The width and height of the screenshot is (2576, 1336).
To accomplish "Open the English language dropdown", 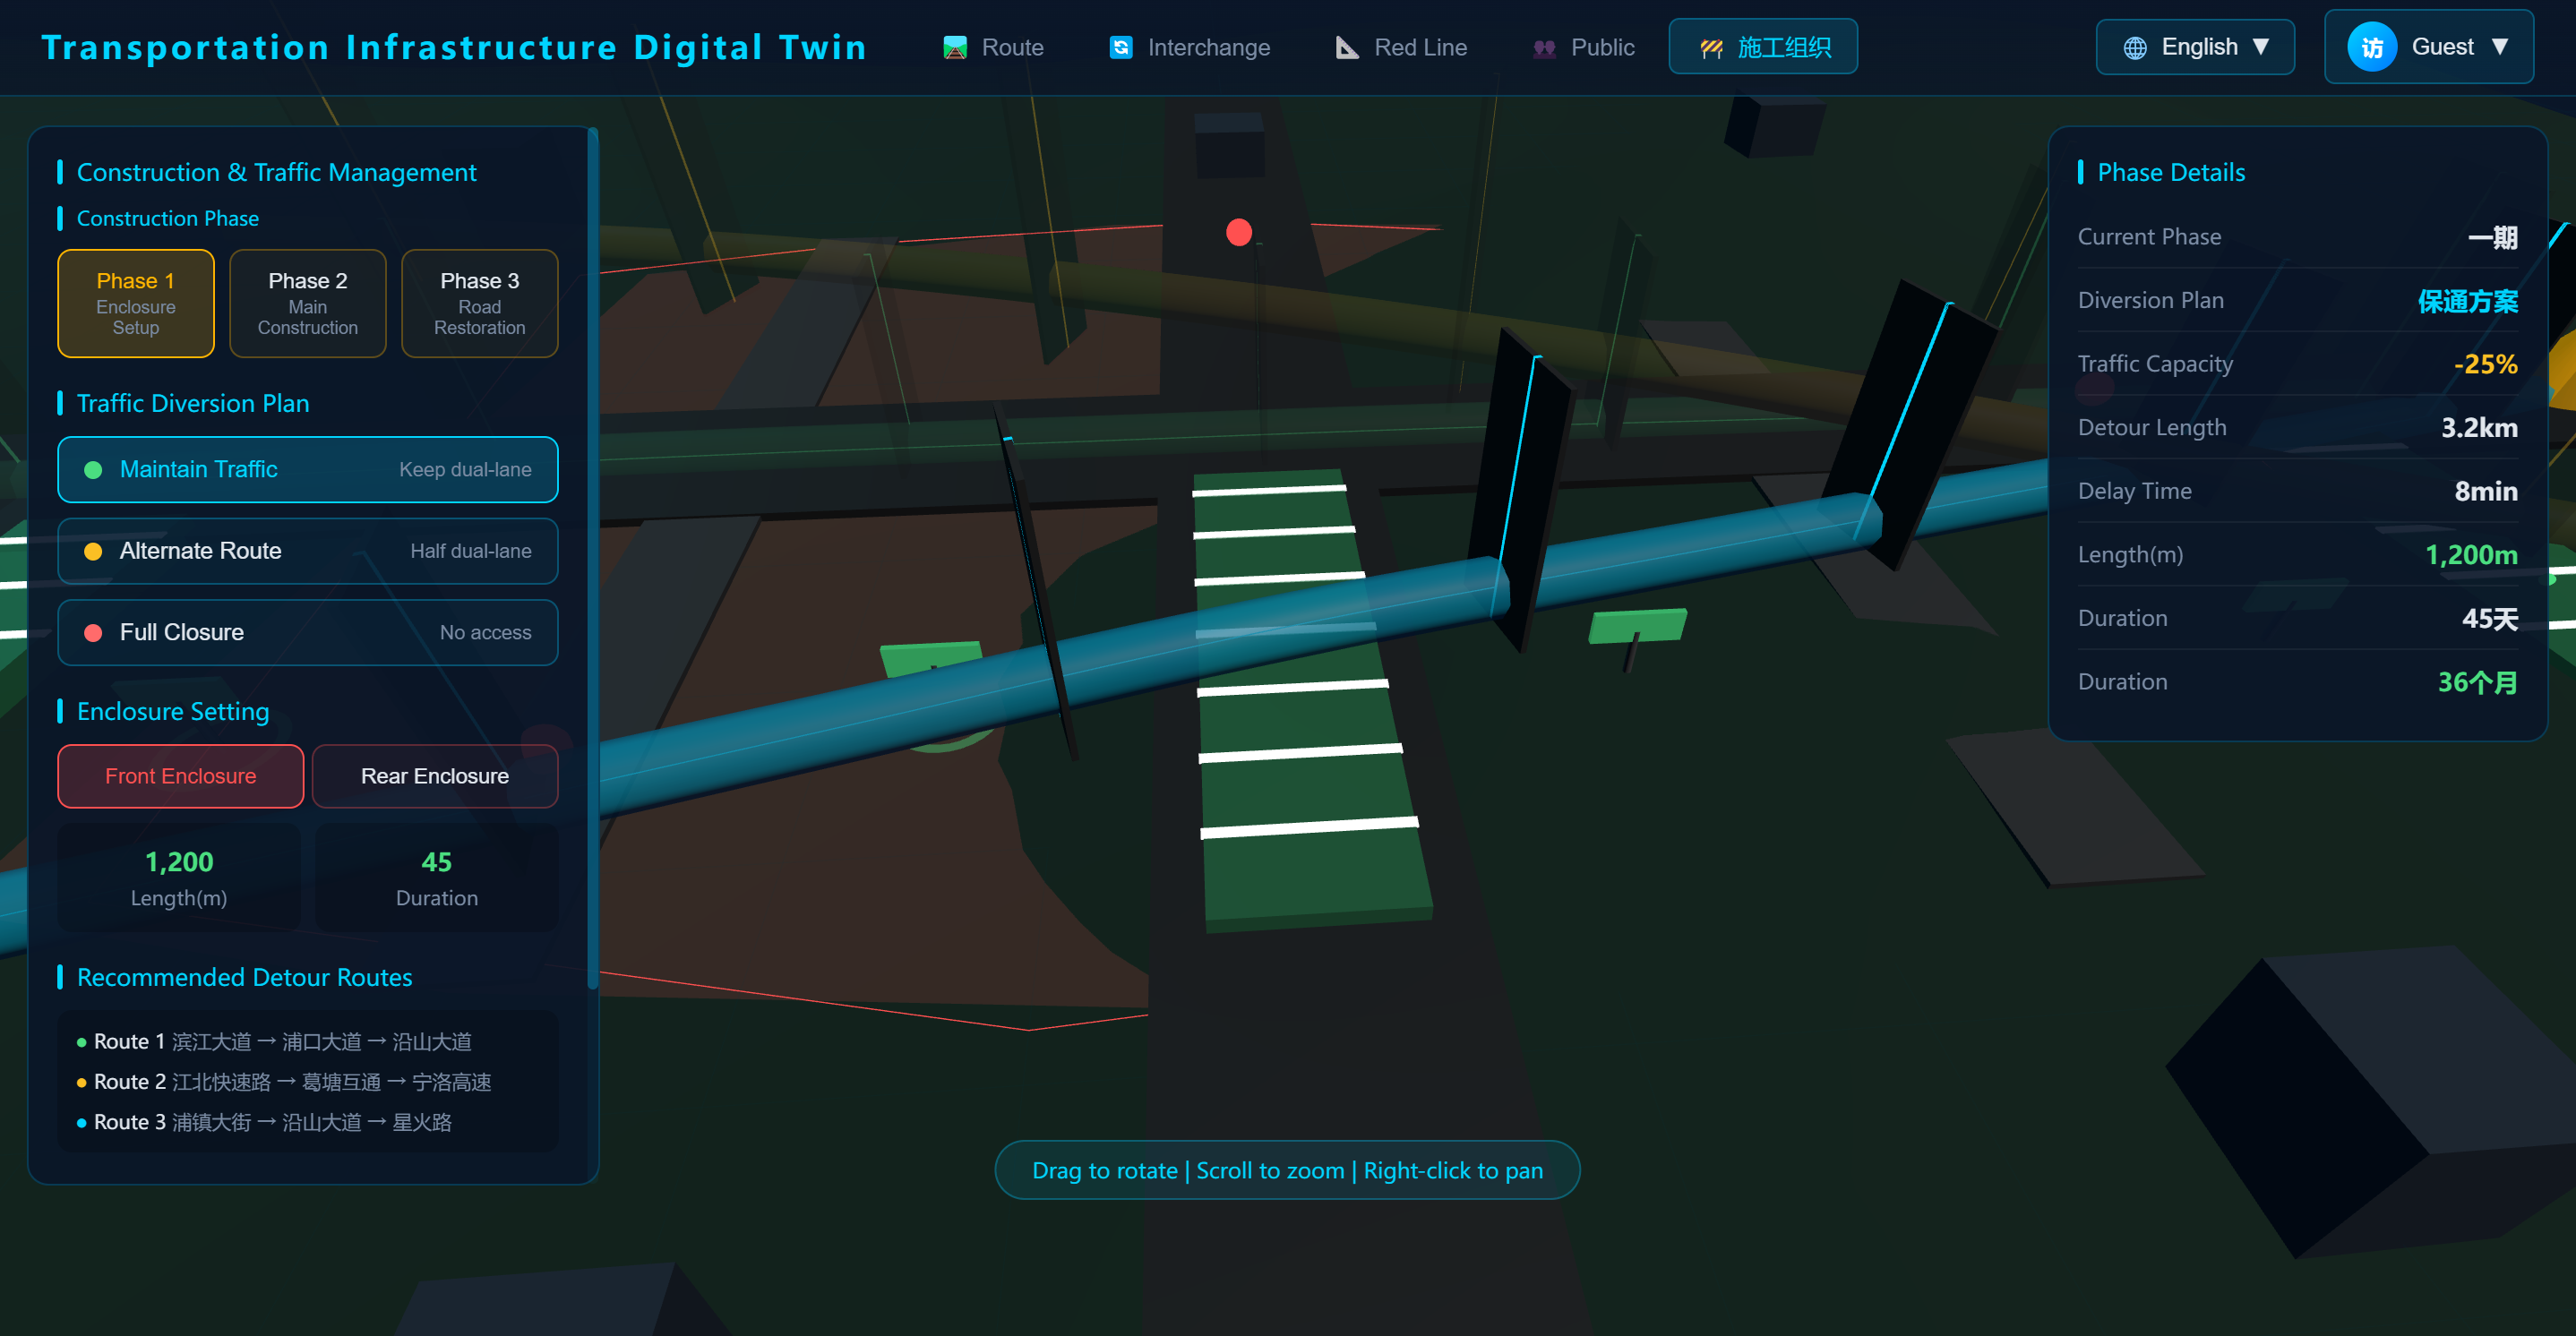I will point(2194,47).
